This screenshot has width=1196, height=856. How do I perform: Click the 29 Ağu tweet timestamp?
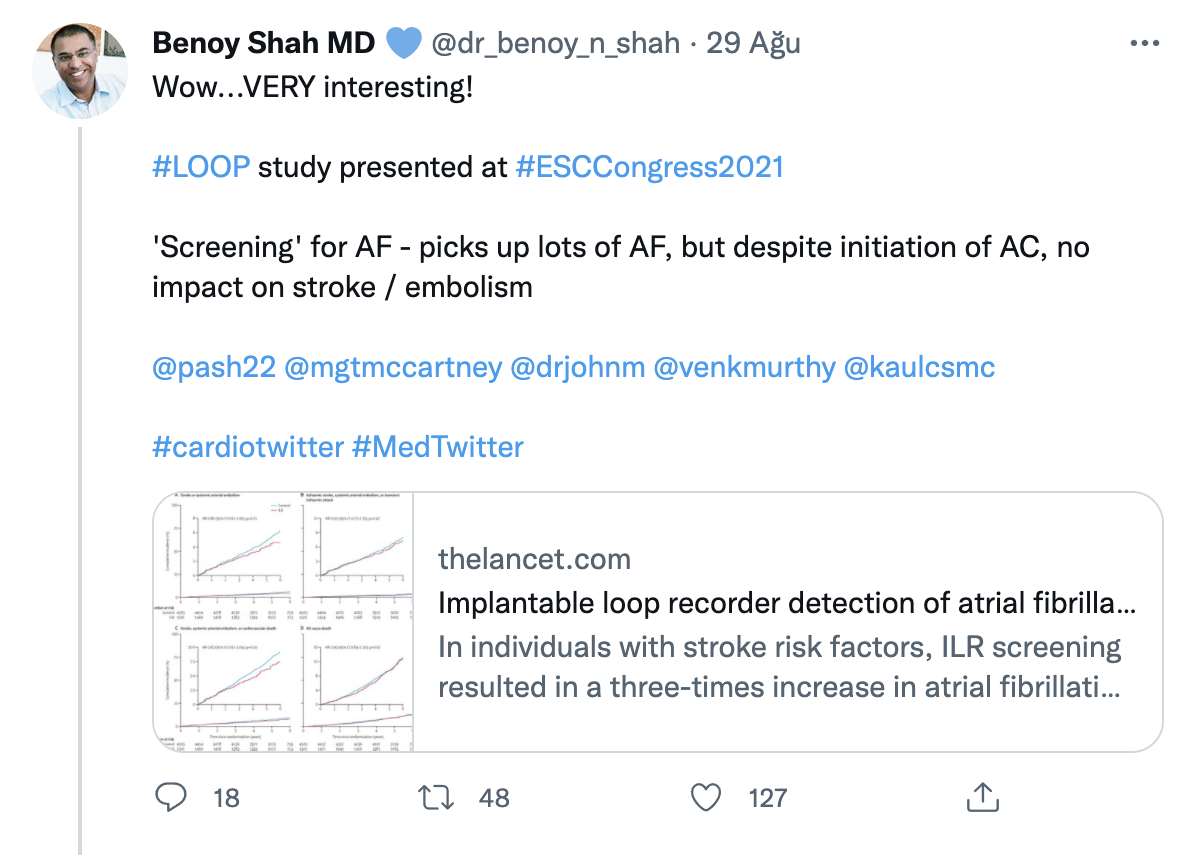point(753,44)
